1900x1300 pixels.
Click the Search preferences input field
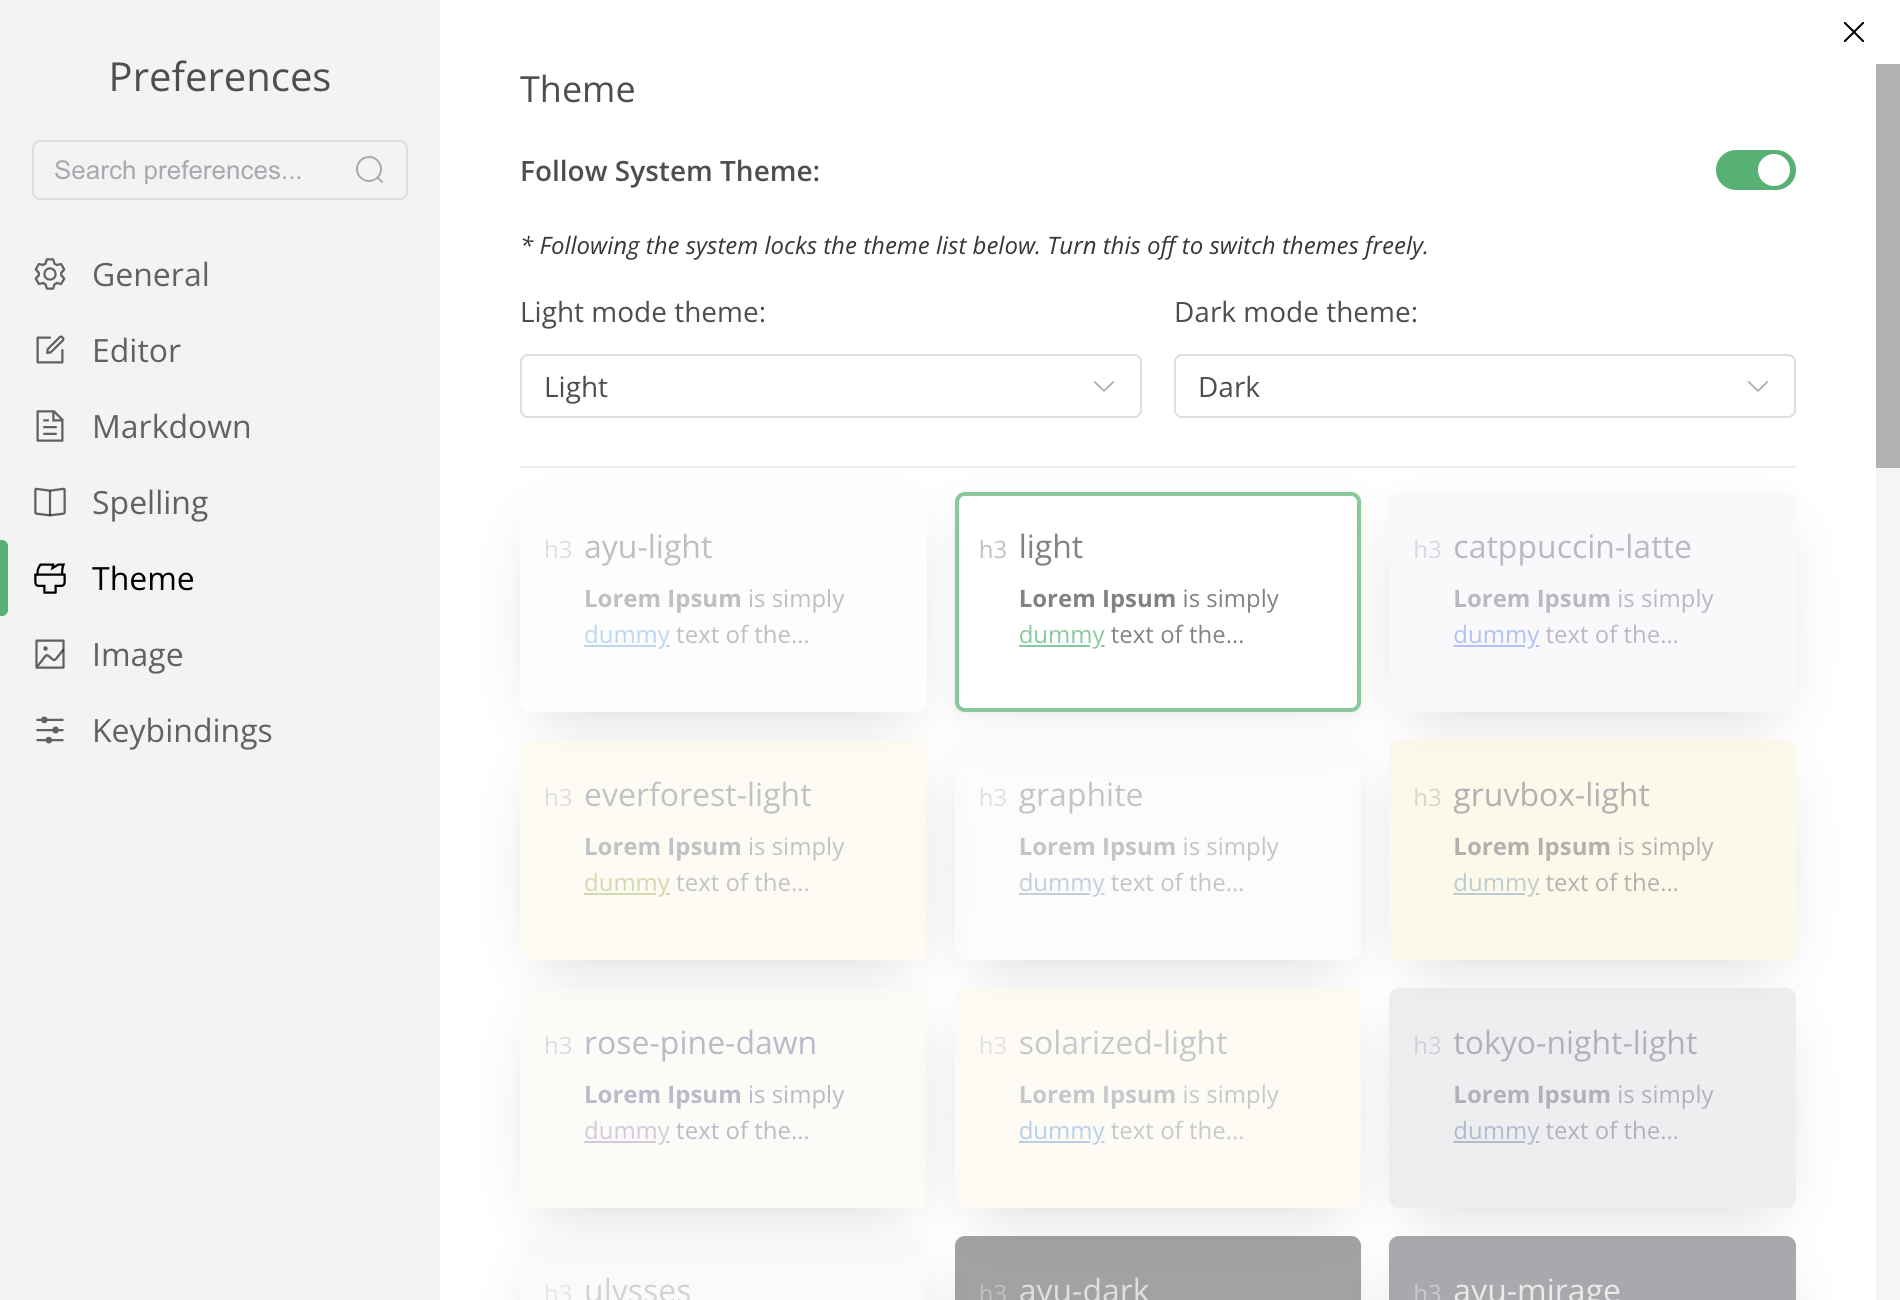220,170
